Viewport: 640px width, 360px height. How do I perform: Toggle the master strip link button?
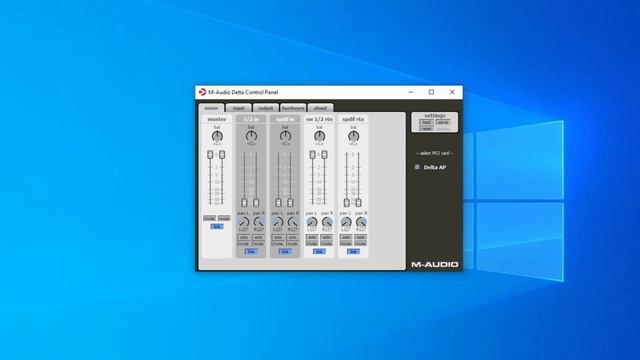click(x=217, y=227)
